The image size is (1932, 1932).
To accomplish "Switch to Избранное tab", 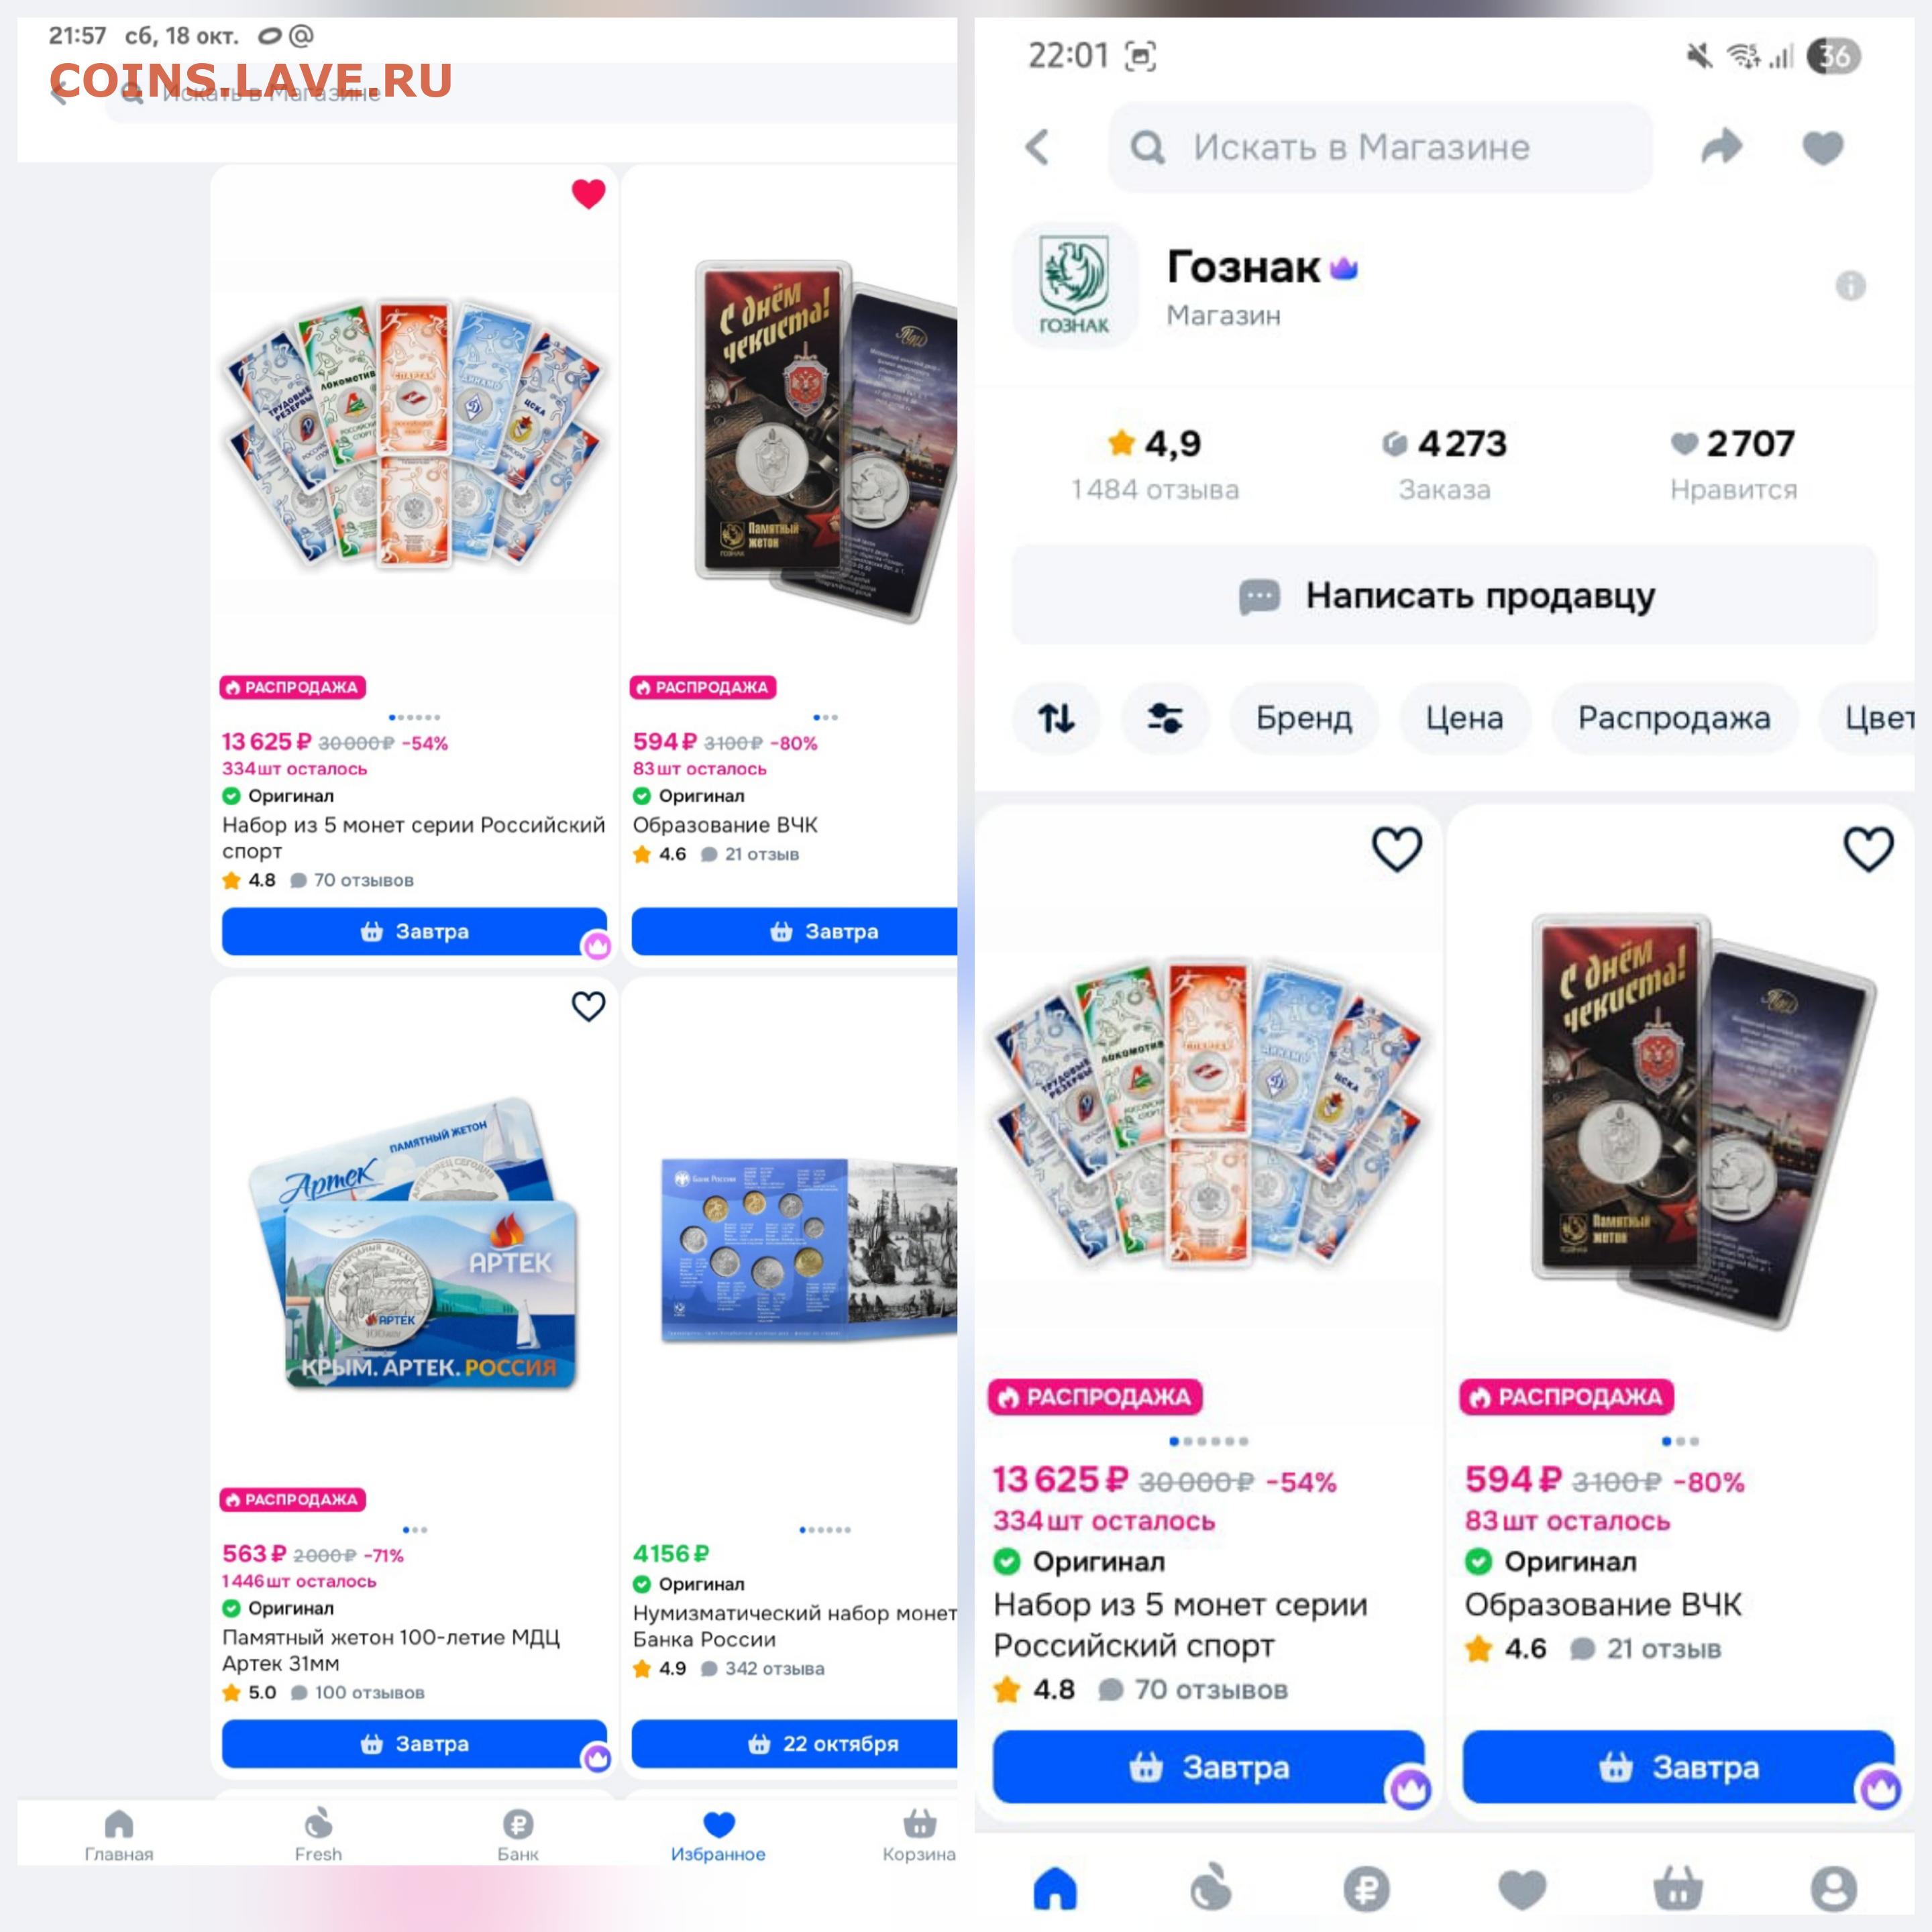I will click(x=718, y=1836).
